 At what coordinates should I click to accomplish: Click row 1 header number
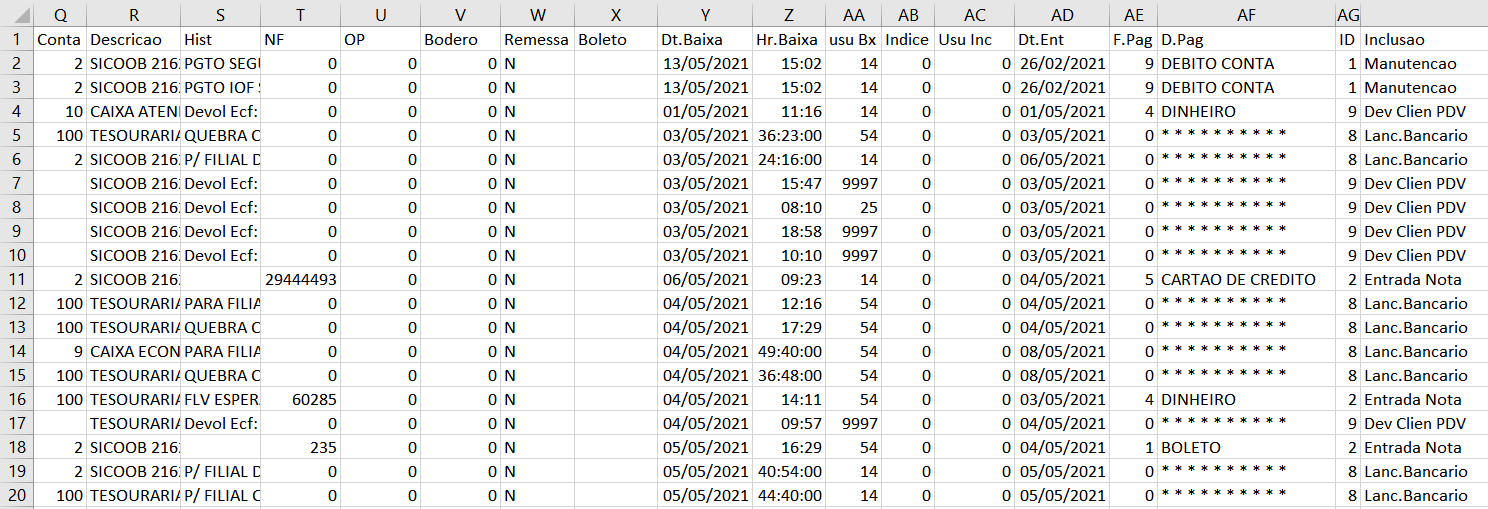(16, 40)
